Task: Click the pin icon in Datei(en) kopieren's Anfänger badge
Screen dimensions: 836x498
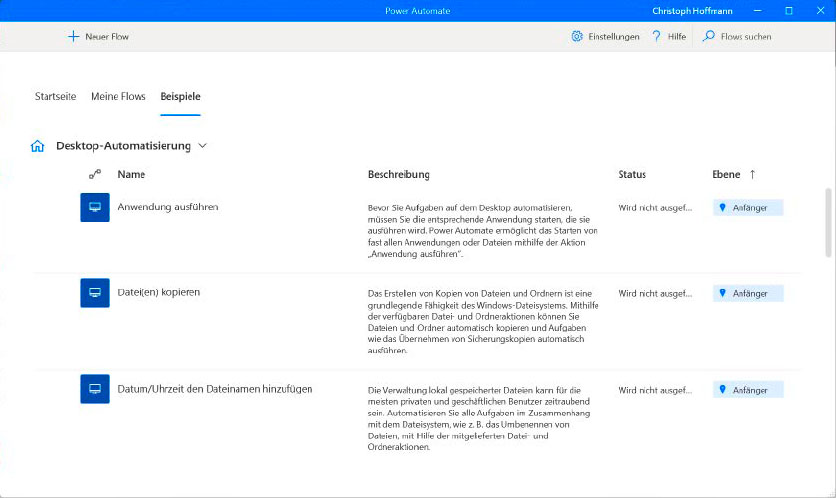Action: tap(722, 293)
